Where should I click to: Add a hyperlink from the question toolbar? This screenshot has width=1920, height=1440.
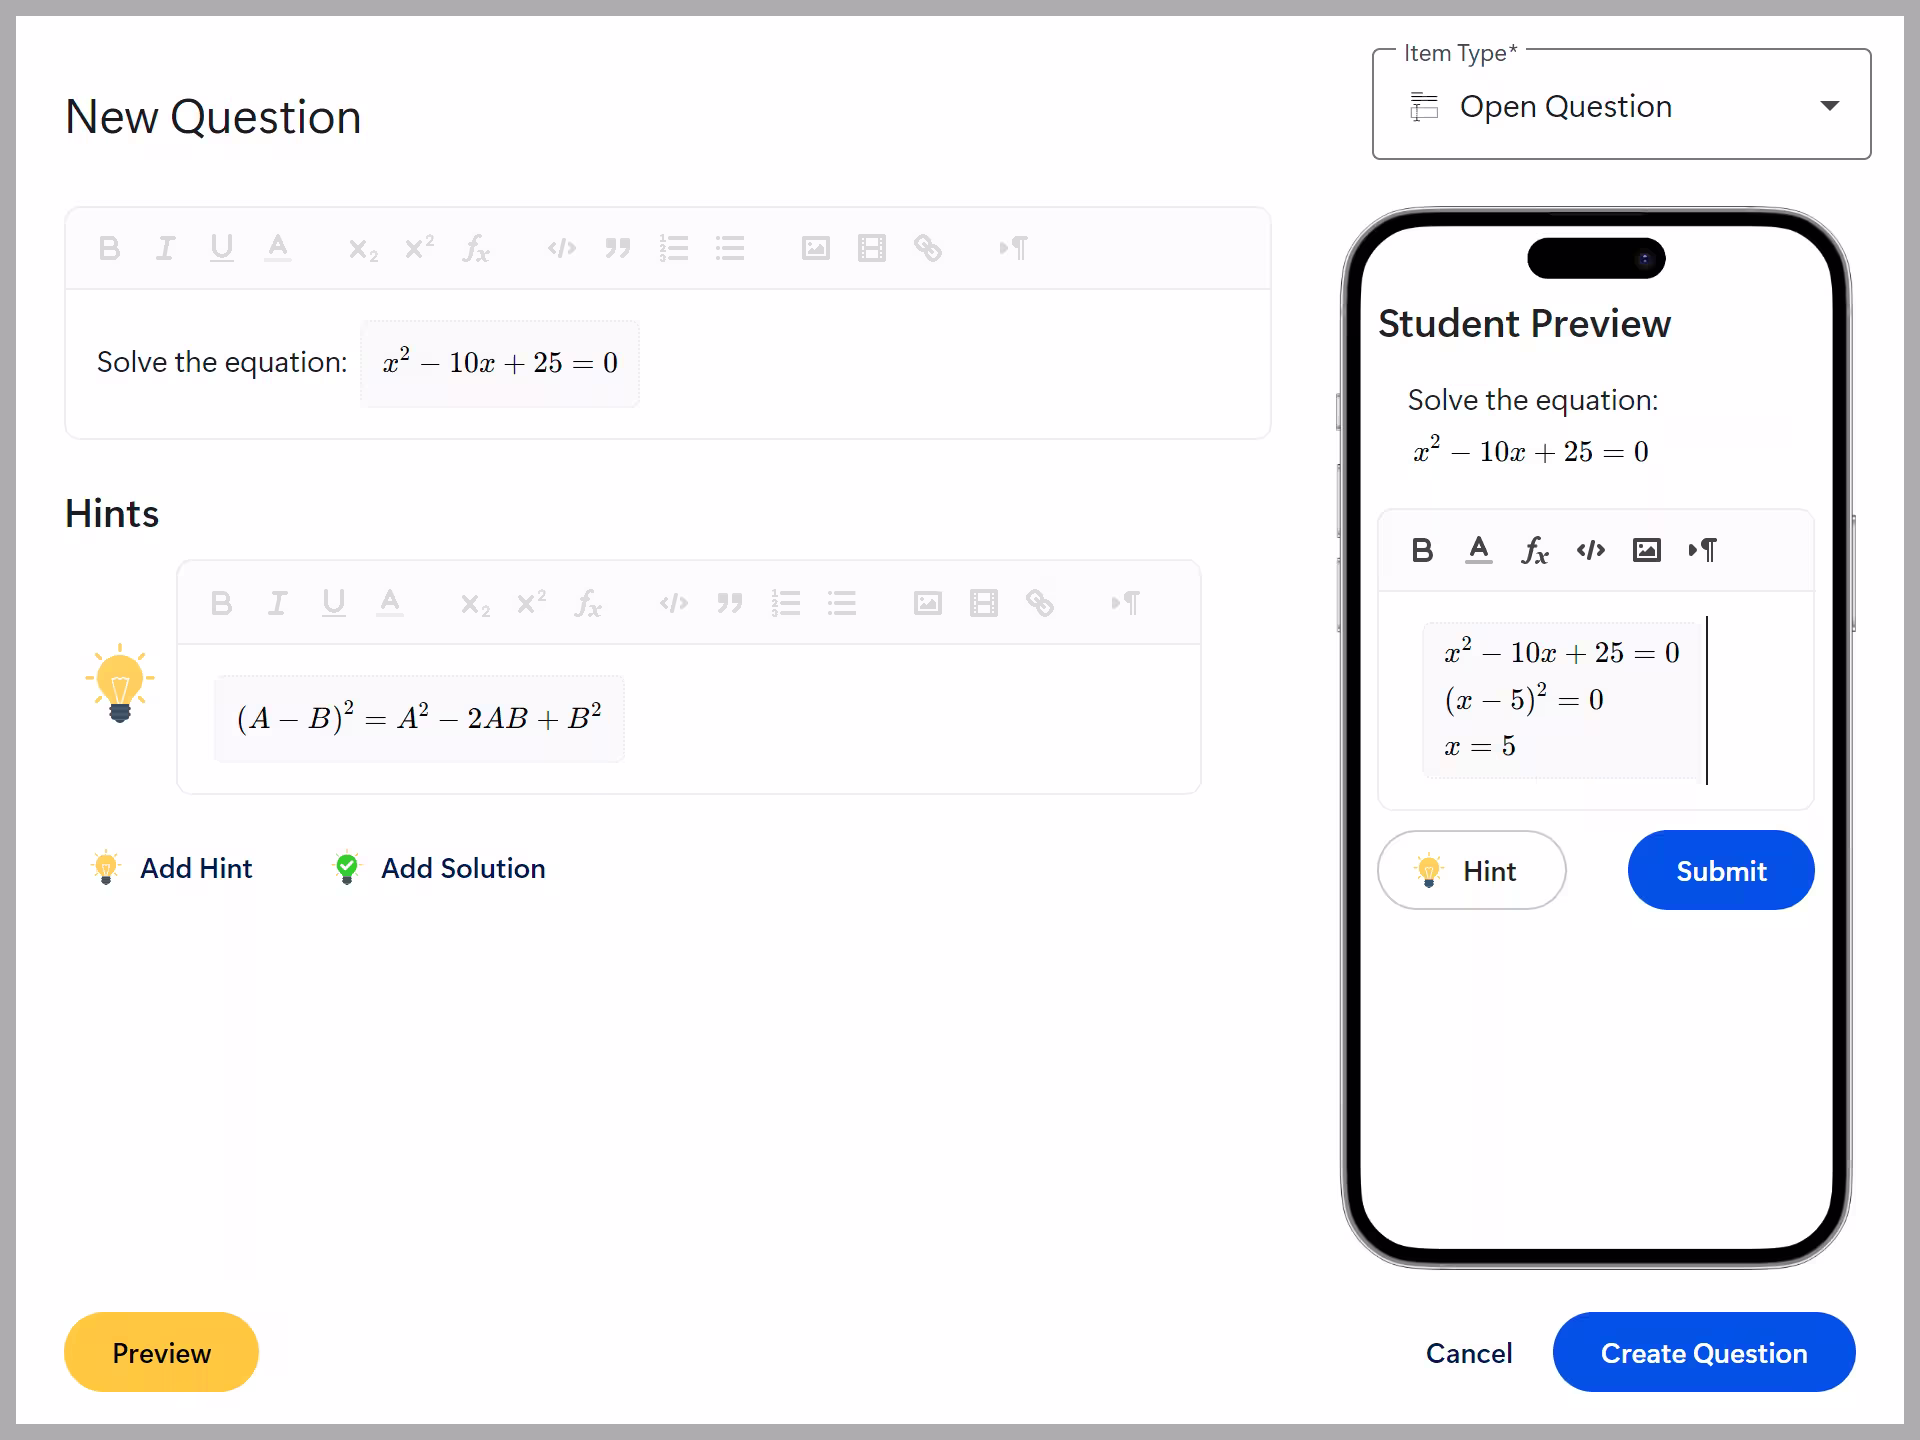929,248
